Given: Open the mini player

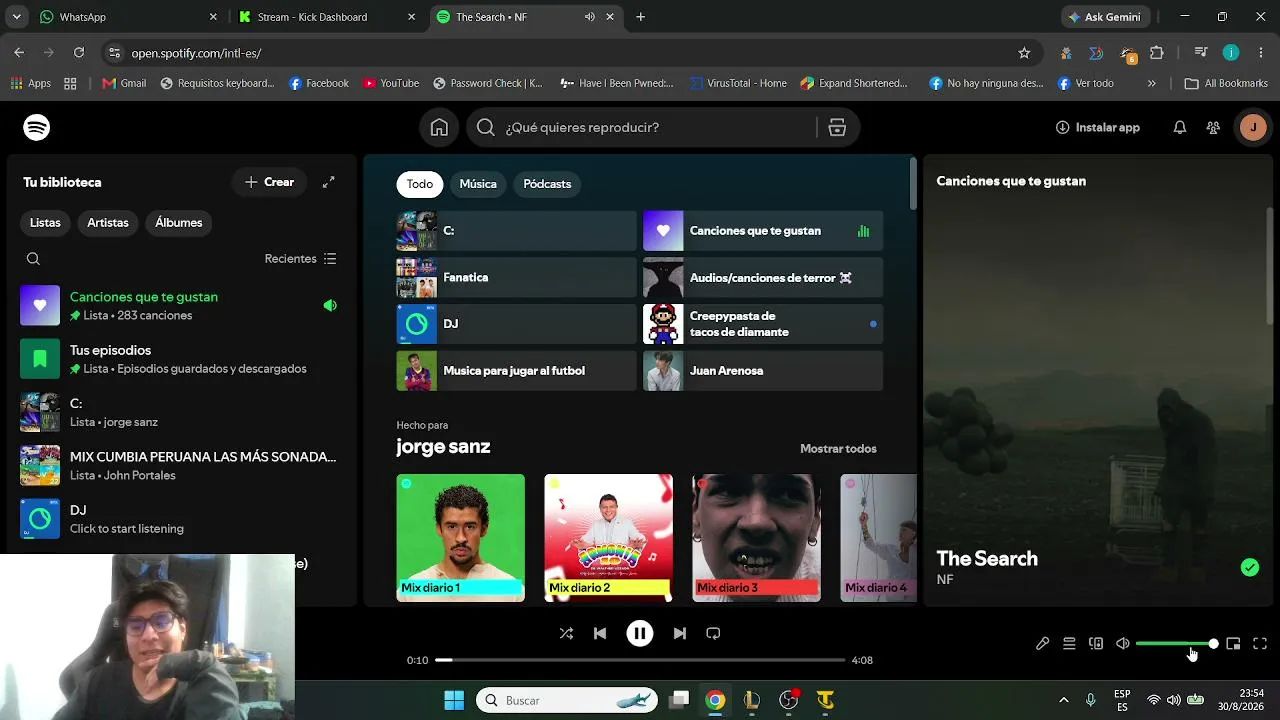Looking at the screenshot, I should [x=1233, y=644].
